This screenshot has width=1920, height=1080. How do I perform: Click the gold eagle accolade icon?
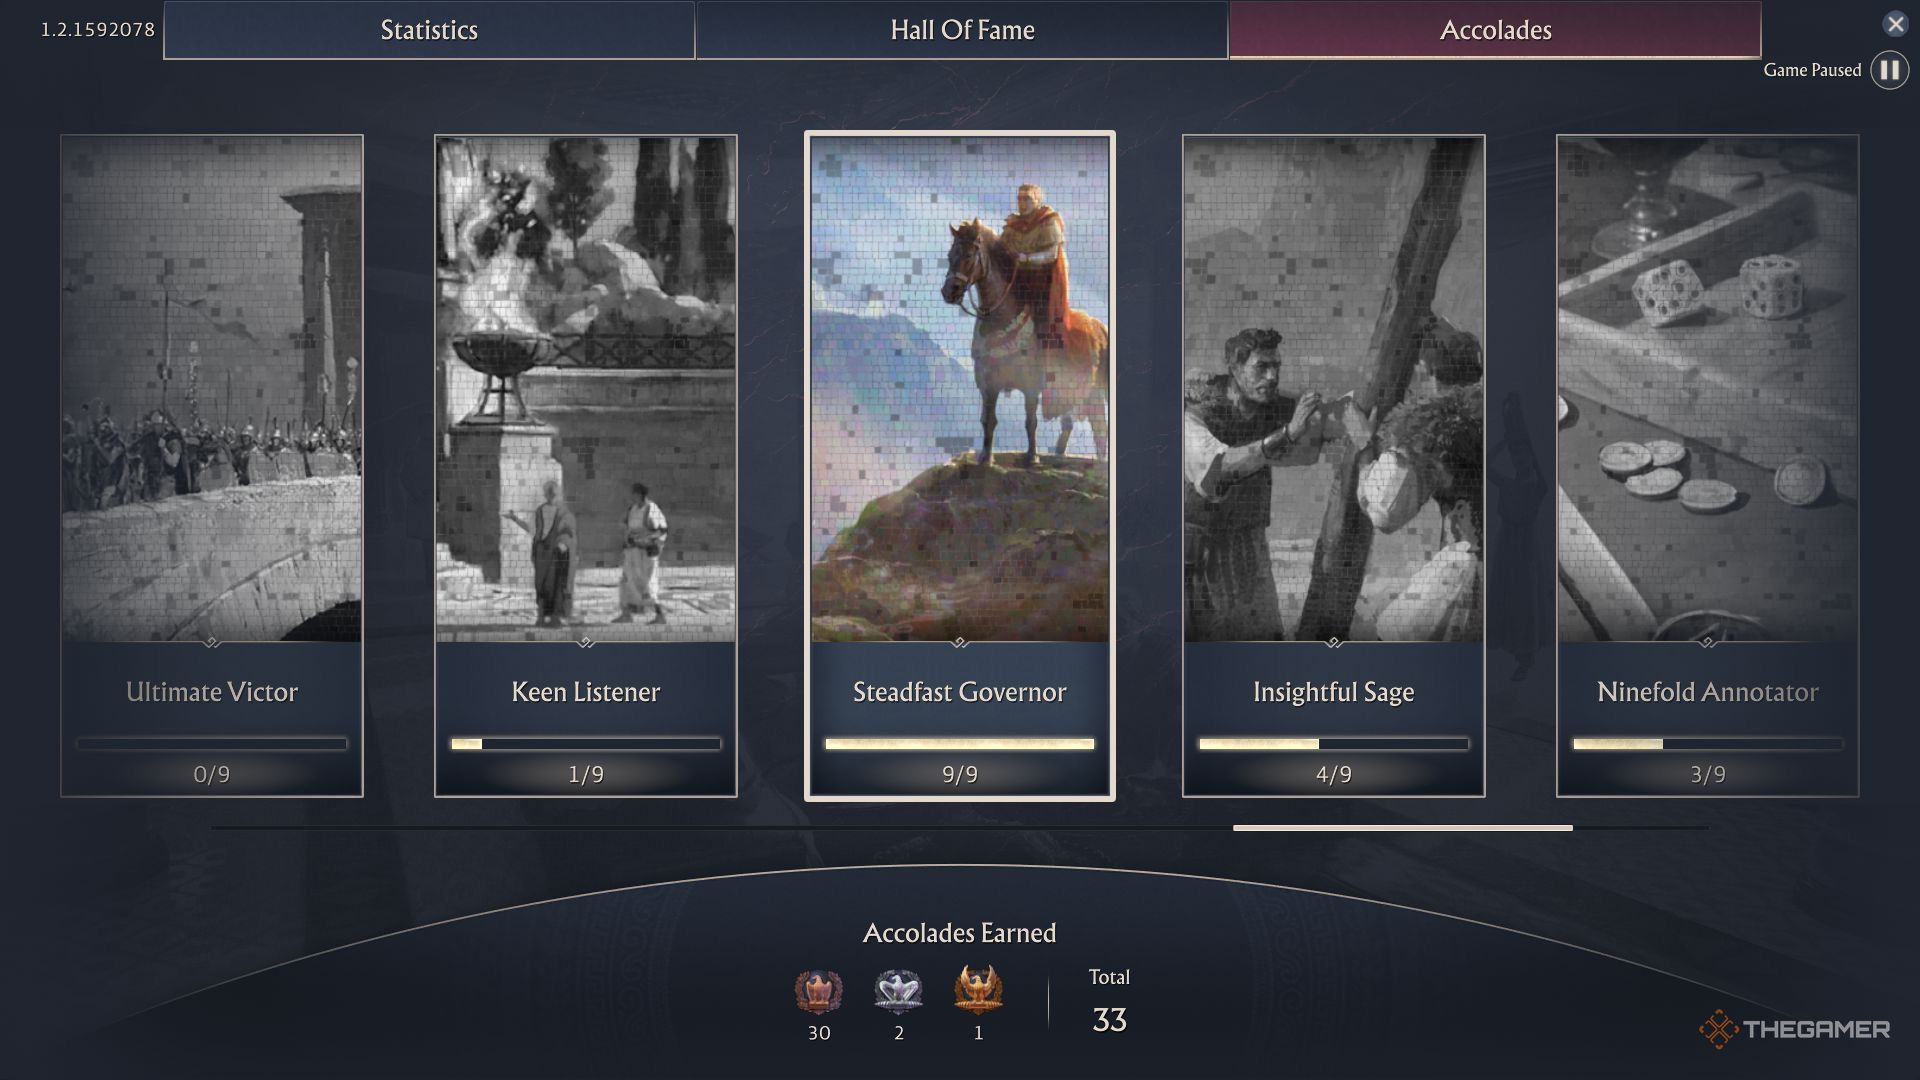point(978,990)
